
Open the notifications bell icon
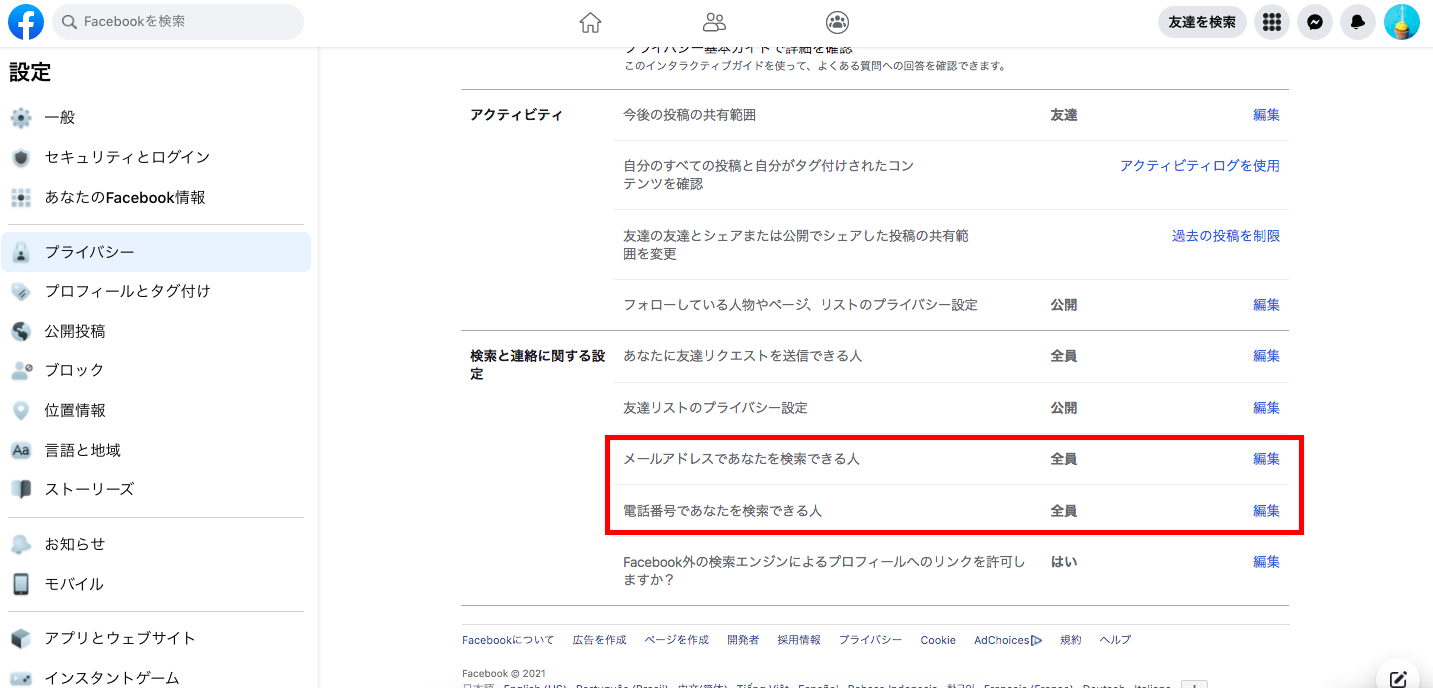point(1357,22)
